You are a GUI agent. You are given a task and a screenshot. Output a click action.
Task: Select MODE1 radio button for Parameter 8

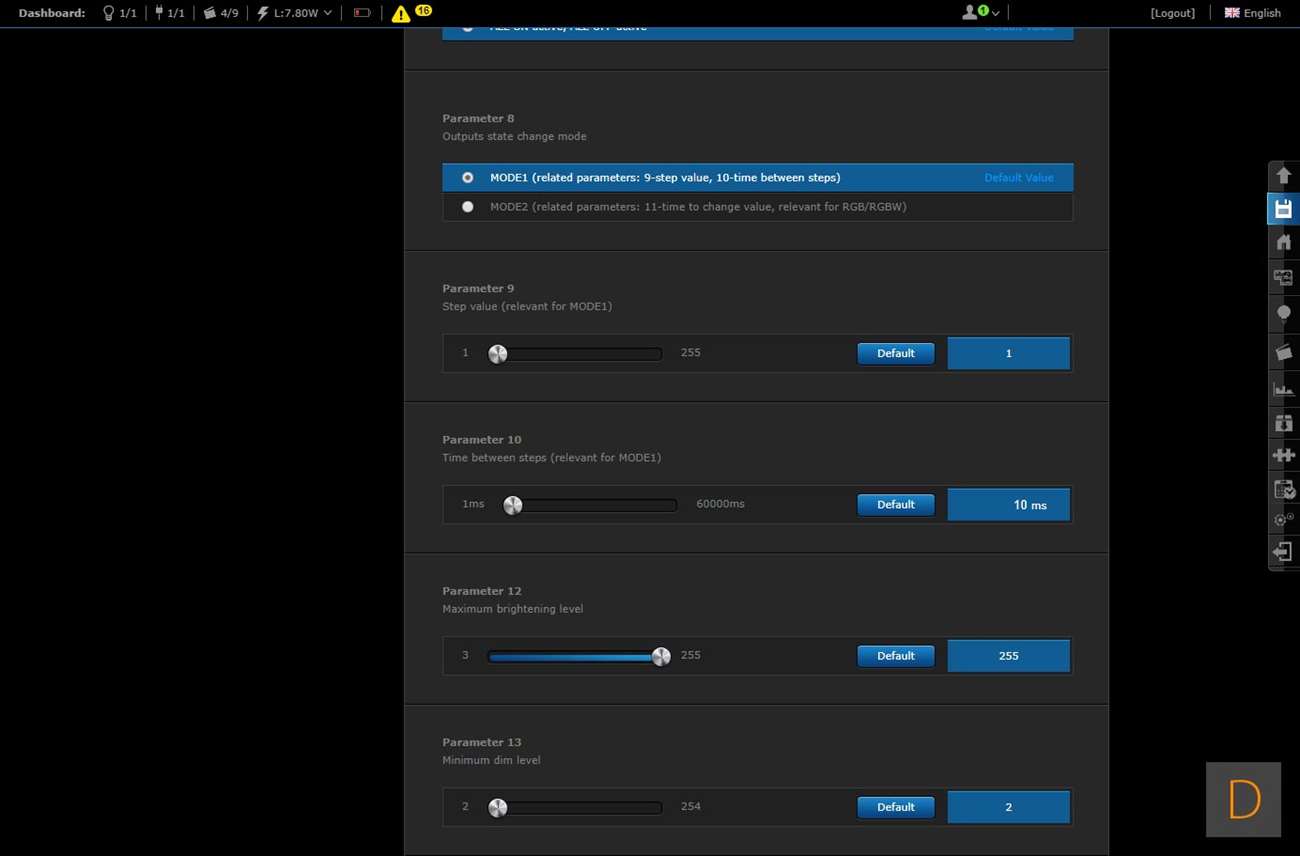(467, 178)
